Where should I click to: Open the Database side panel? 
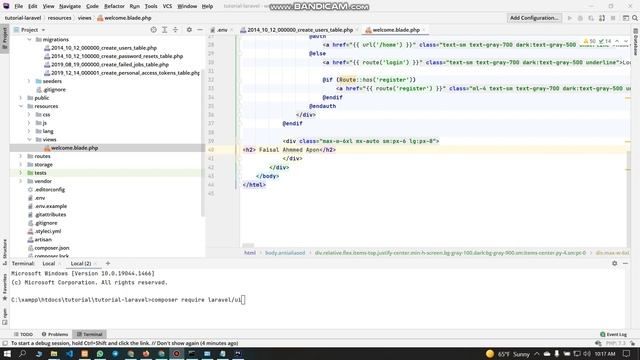click(x=636, y=42)
